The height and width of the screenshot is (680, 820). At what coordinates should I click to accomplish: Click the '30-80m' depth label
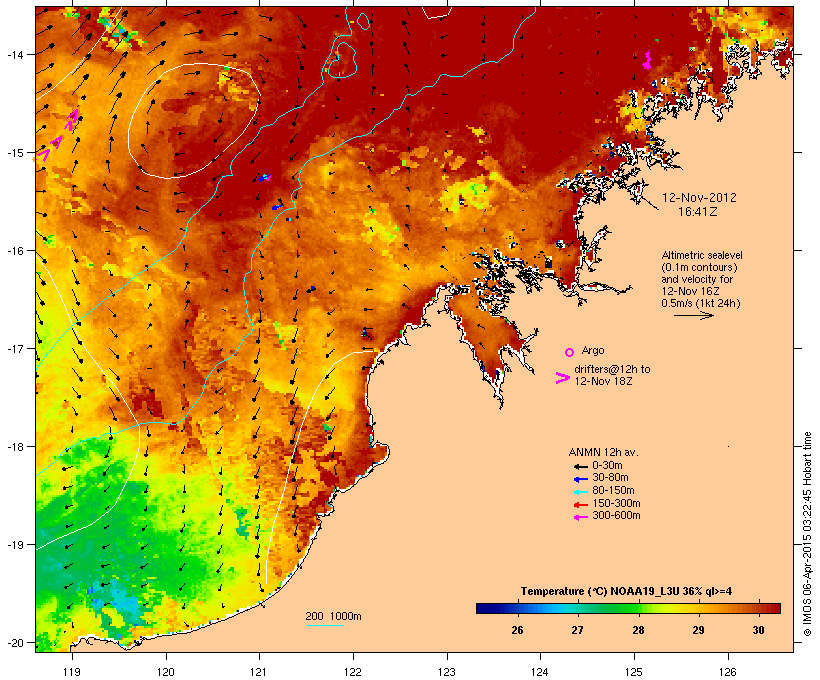click(x=610, y=478)
